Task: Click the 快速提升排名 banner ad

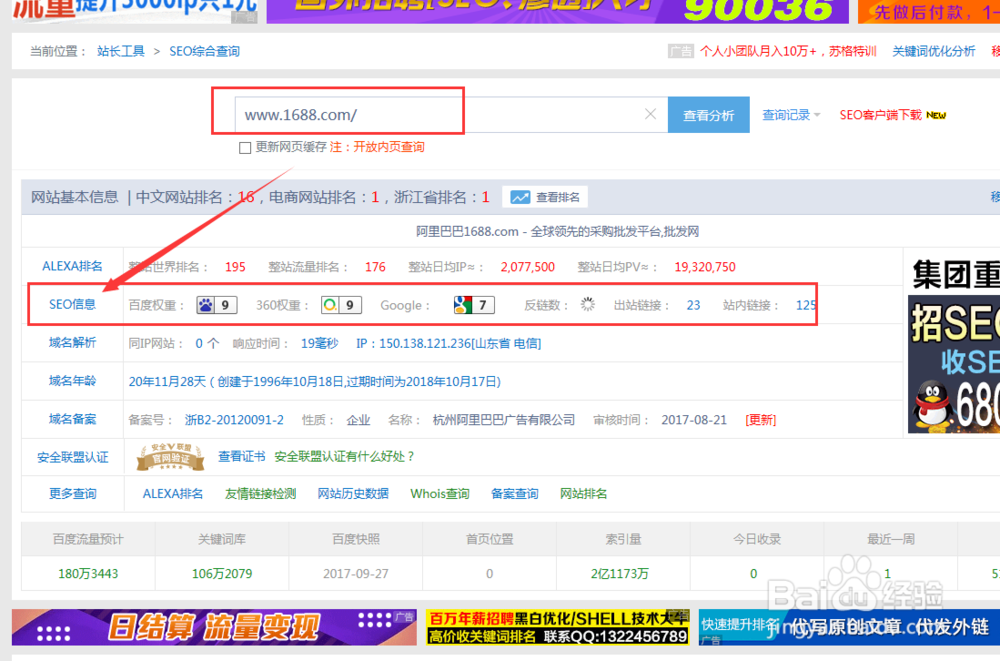Action: (849, 627)
